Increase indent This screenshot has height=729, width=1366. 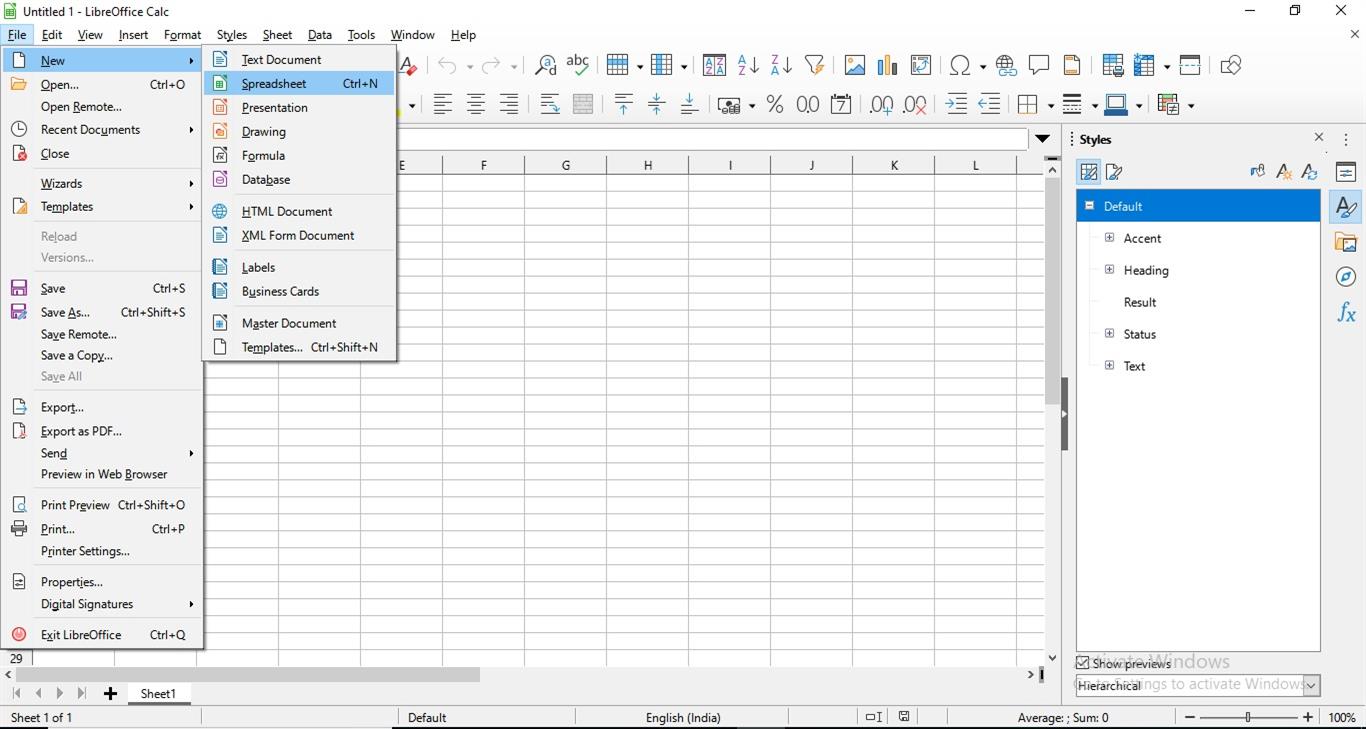point(956,104)
